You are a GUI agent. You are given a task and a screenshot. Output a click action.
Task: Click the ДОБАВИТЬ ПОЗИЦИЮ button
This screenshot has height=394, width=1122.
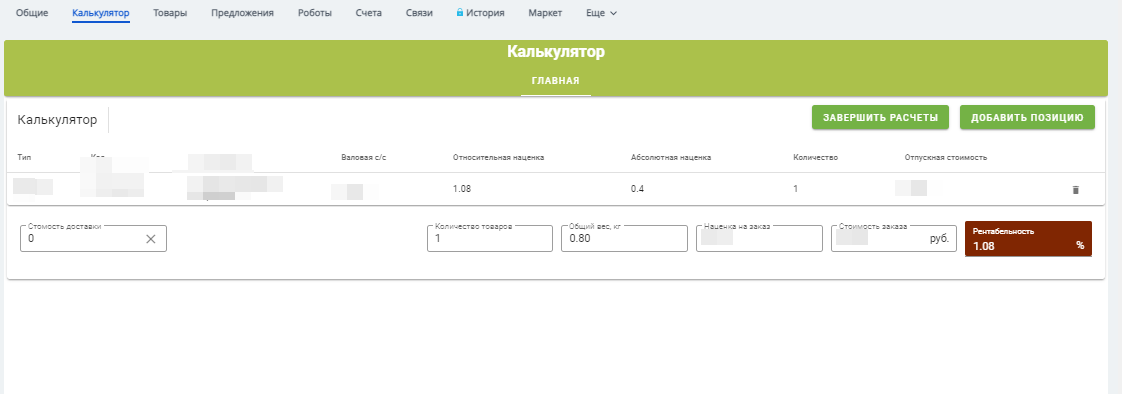(x=1028, y=117)
